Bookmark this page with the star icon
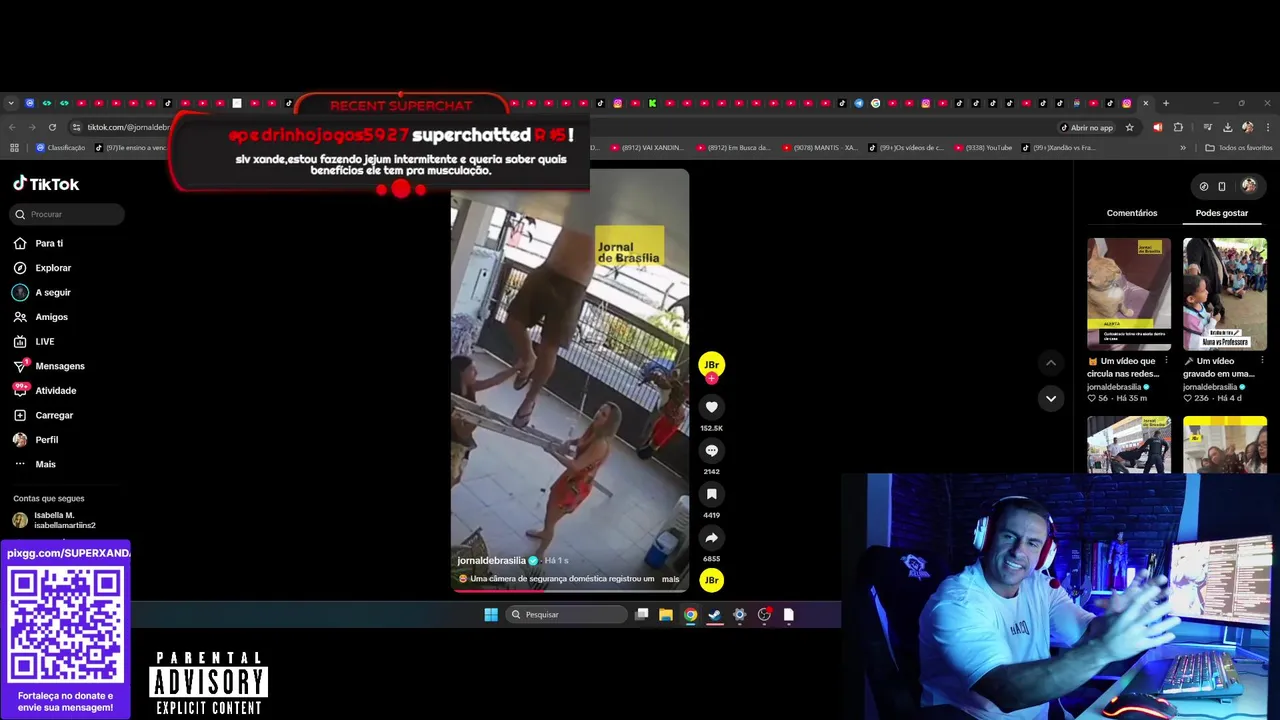Viewport: 1280px width, 720px height. tap(1130, 128)
